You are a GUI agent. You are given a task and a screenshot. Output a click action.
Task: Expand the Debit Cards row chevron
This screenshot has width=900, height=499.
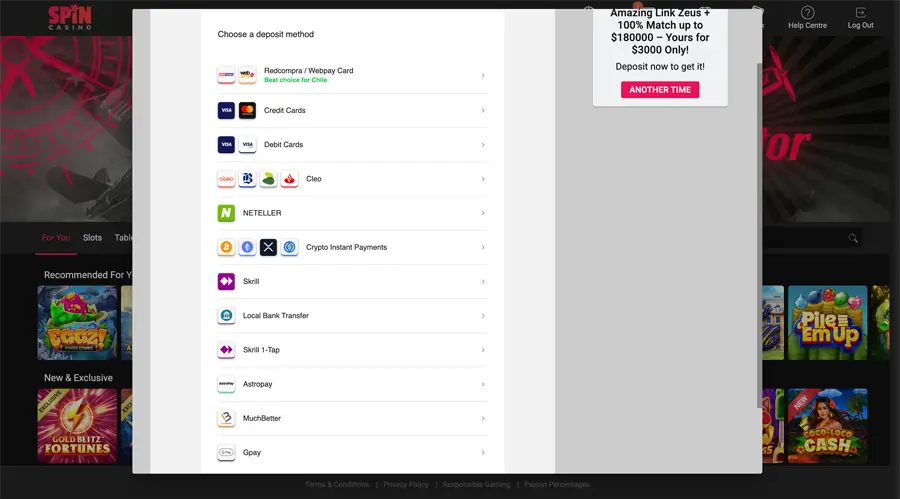click(483, 145)
